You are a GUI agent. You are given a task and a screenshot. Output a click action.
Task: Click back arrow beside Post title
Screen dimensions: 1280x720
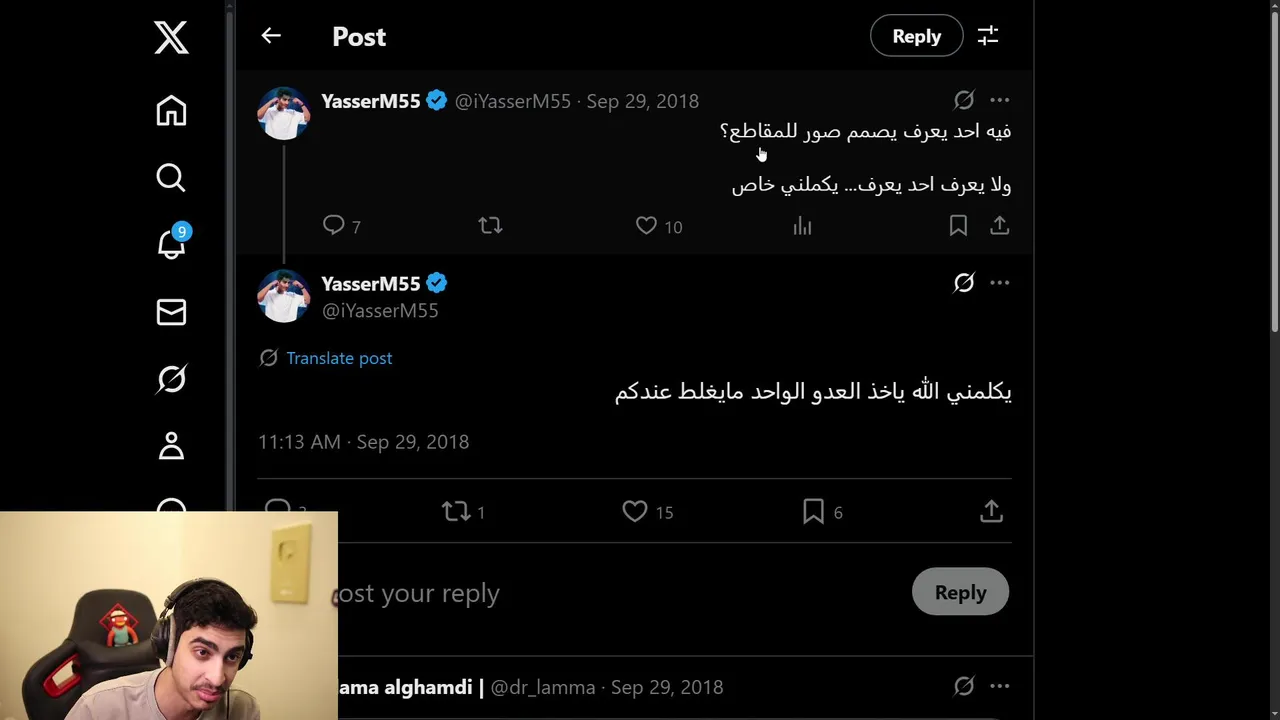[271, 36]
